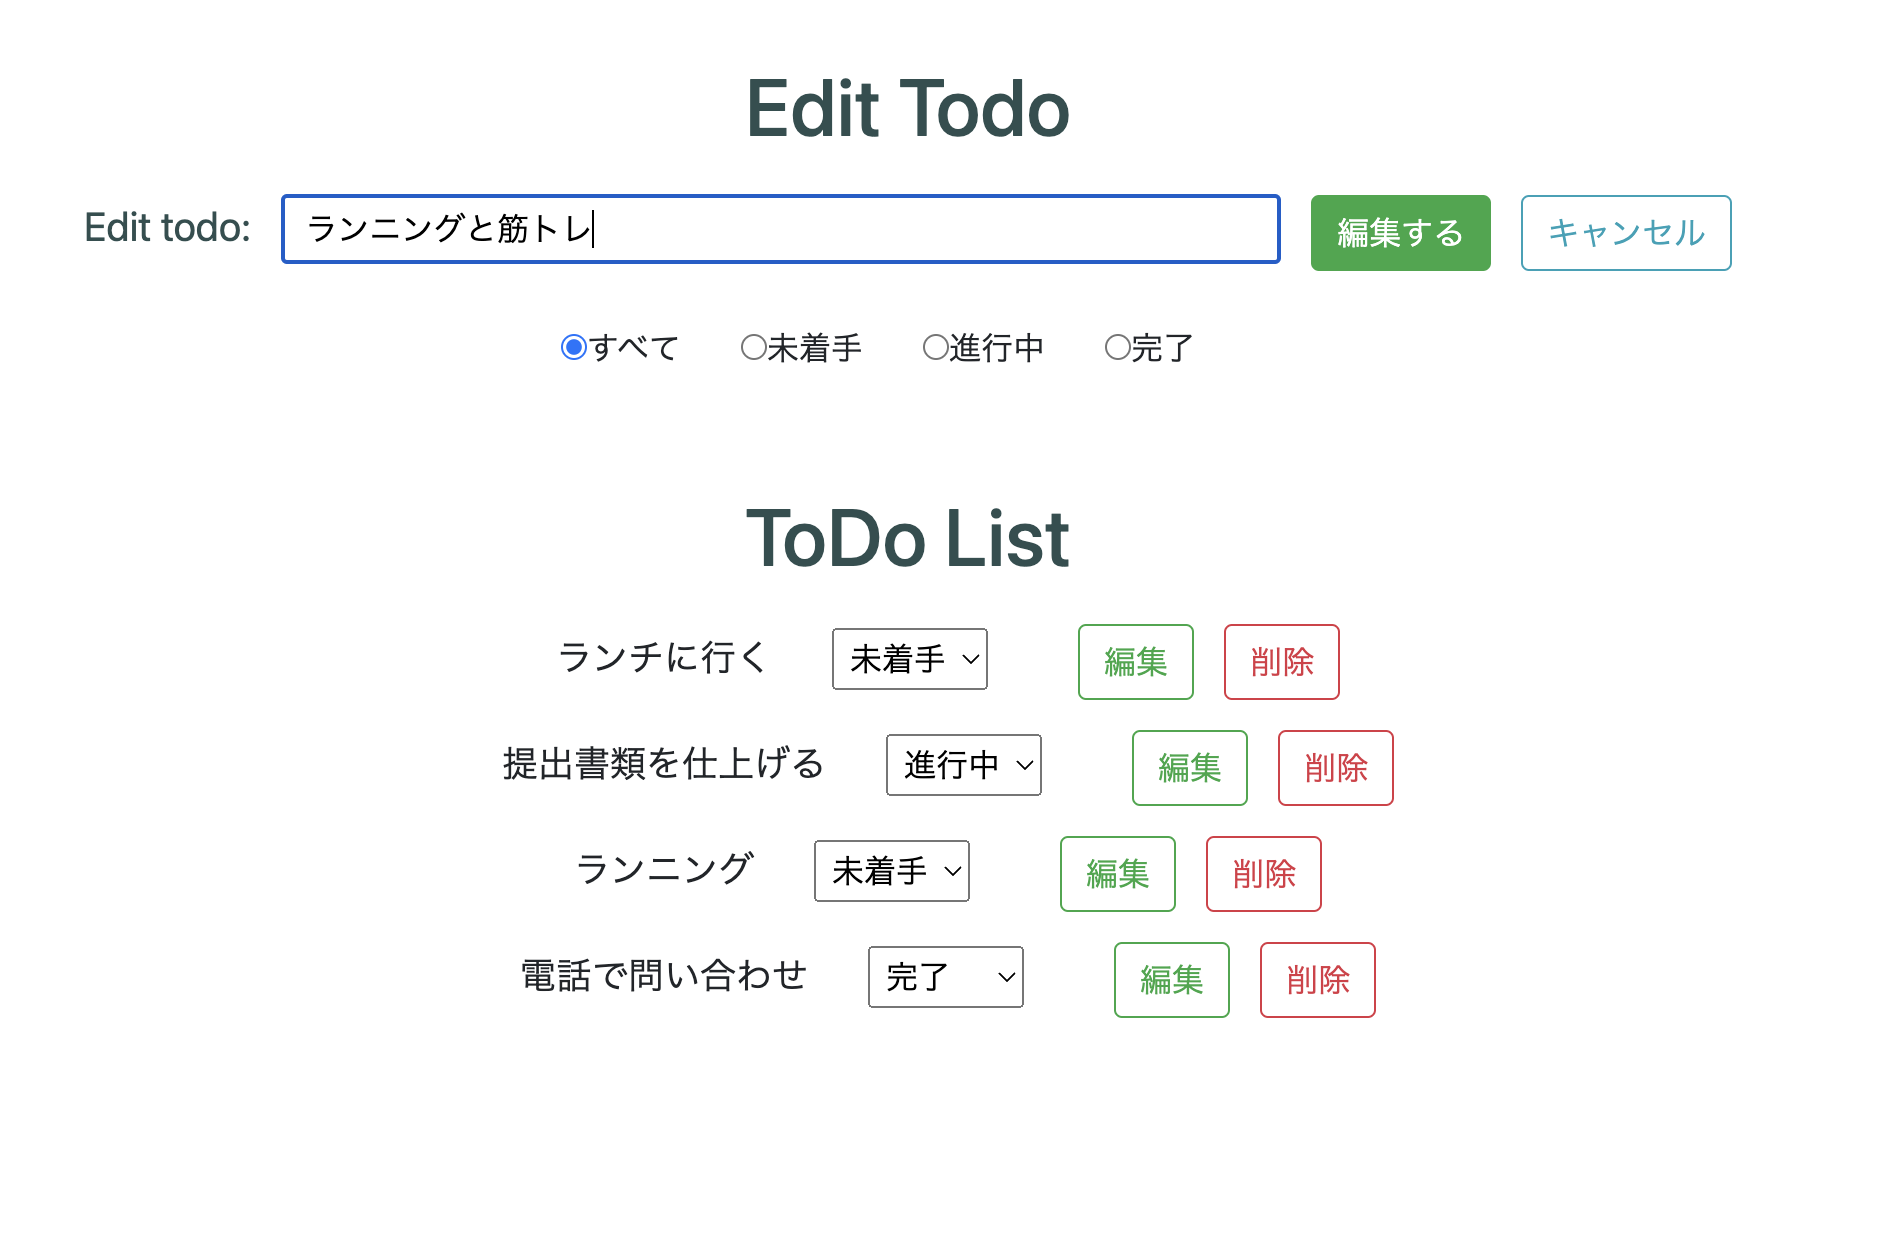1884x1242 pixels.
Task: Open the status dropdown for 提出書類を仕上げる
Action: click(963, 765)
